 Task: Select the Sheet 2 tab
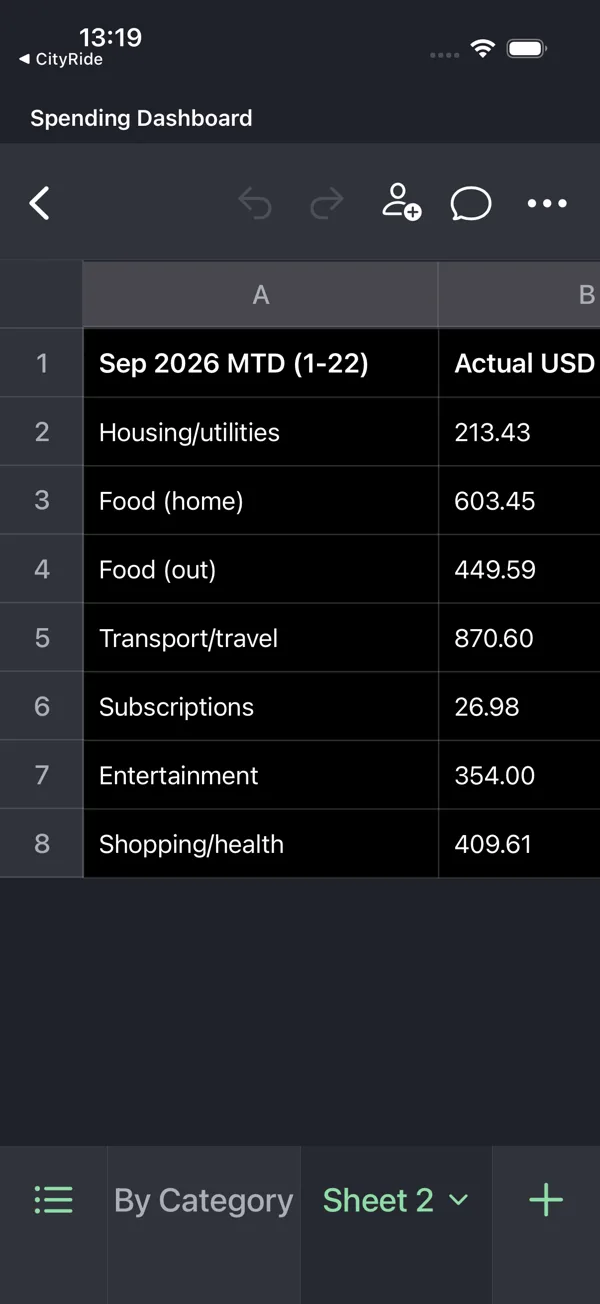[x=378, y=1200]
